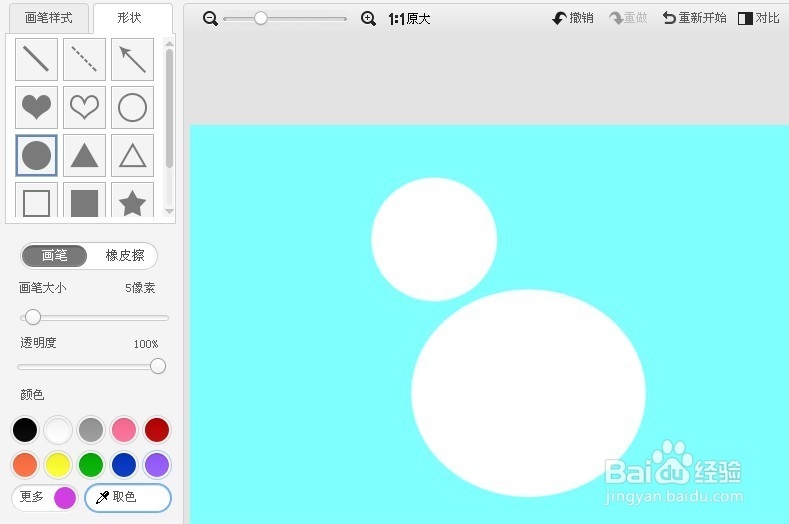Activate the 橡皮擦 eraser mode
The image size is (789, 524).
click(x=125, y=256)
